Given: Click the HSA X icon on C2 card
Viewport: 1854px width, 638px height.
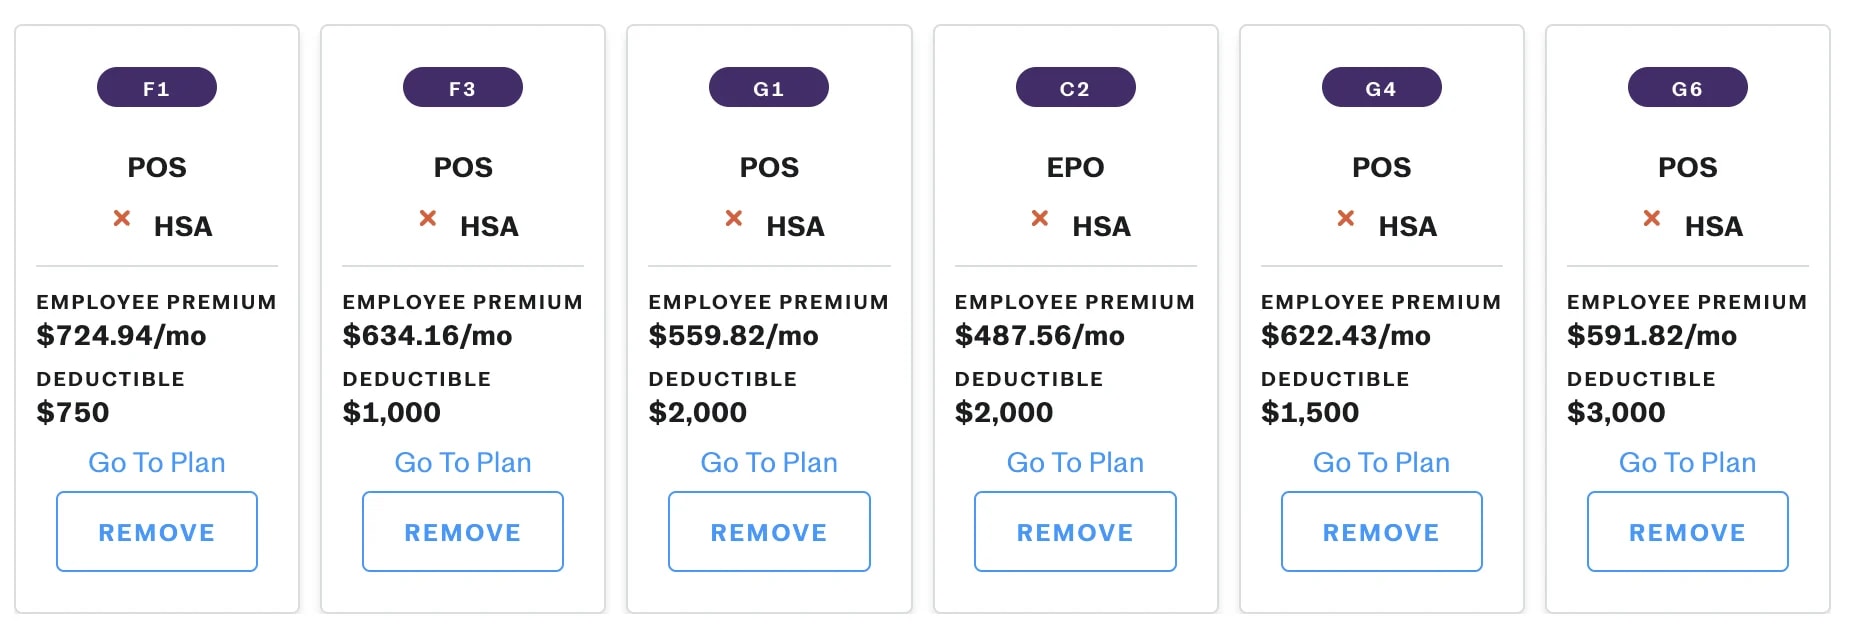Looking at the screenshot, I should pyautogui.click(x=1040, y=218).
